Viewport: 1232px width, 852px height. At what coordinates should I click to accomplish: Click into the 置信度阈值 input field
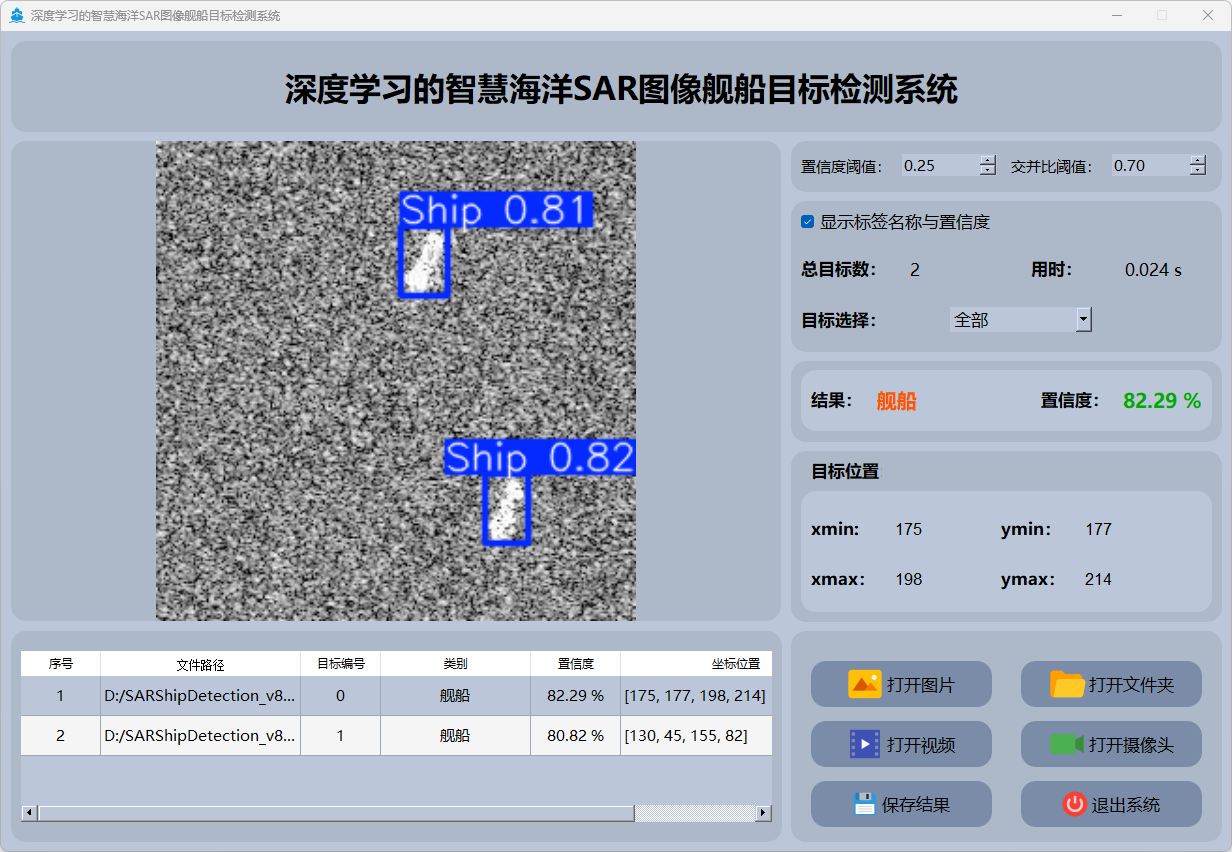(938, 166)
